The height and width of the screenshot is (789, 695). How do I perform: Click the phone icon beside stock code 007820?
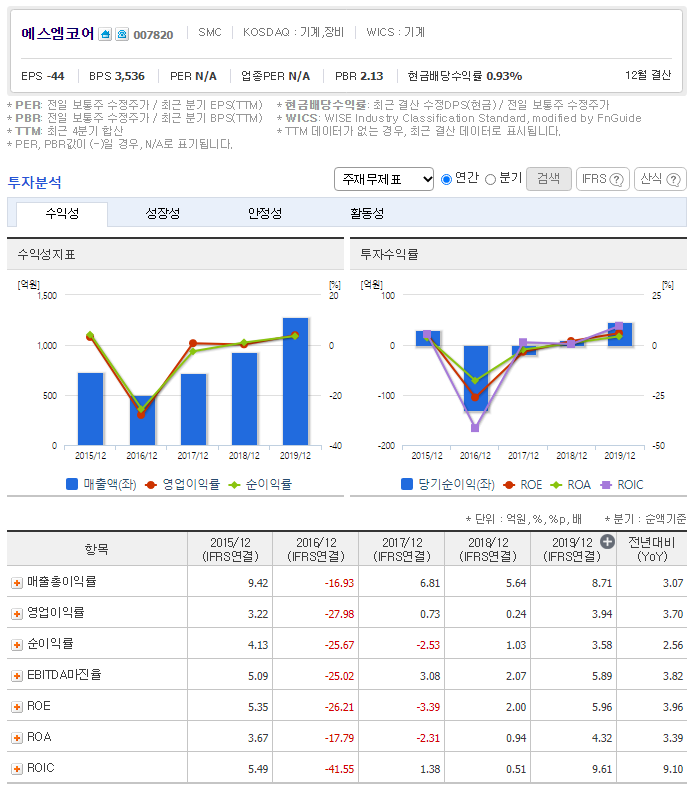coord(122,34)
